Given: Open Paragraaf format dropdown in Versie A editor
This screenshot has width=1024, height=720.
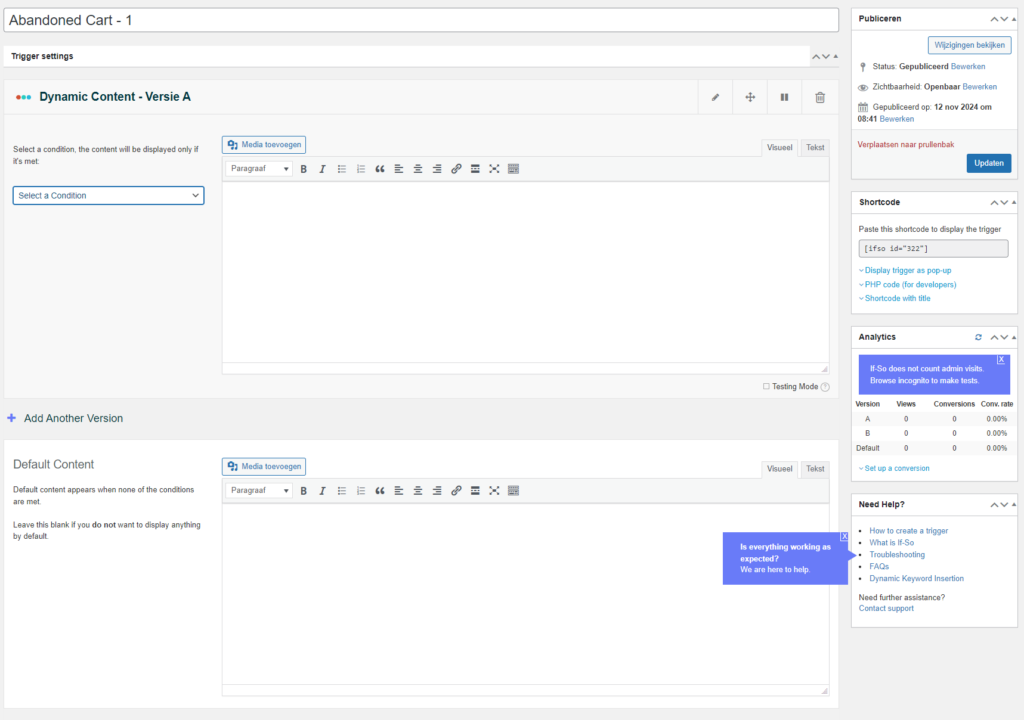Looking at the screenshot, I should point(259,169).
